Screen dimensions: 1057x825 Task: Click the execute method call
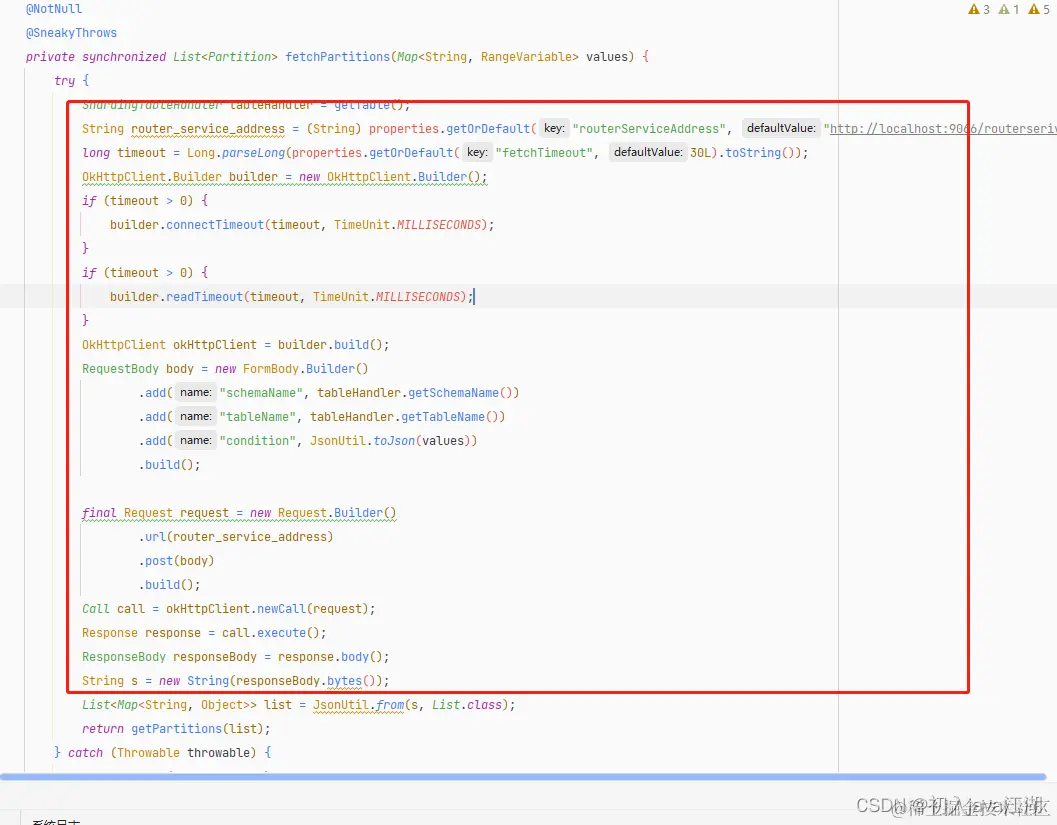tap(282, 633)
